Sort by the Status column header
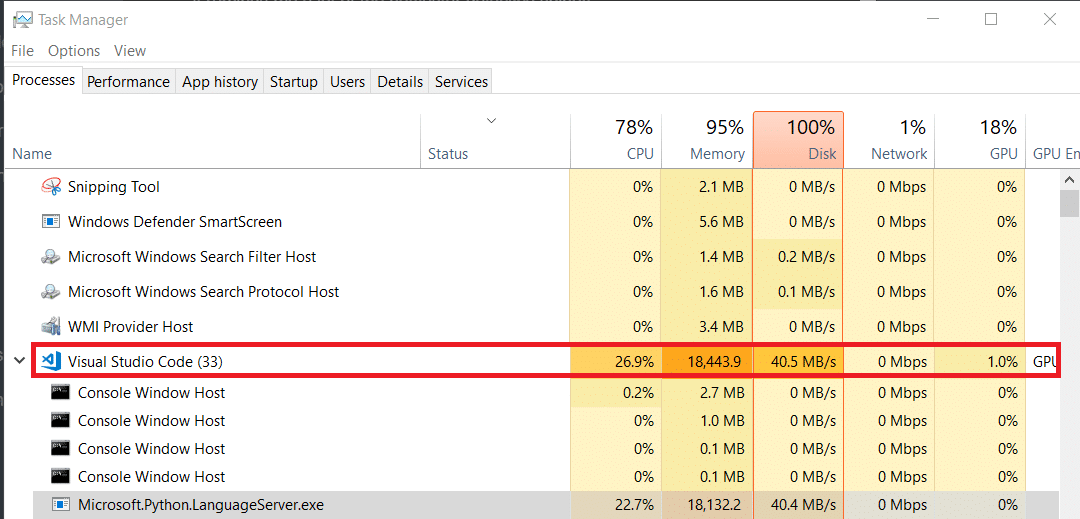This screenshot has width=1080, height=519. (x=495, y=140)
